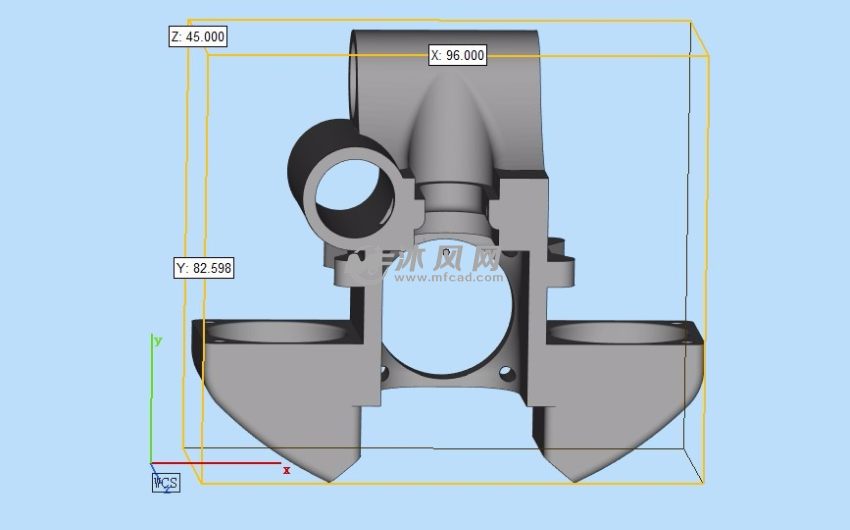The width and height of the screenshot is (850, 530).
Task: Select the bullet-shaped dome at top center
Action: pyautogui.click(x=452, y=130)
